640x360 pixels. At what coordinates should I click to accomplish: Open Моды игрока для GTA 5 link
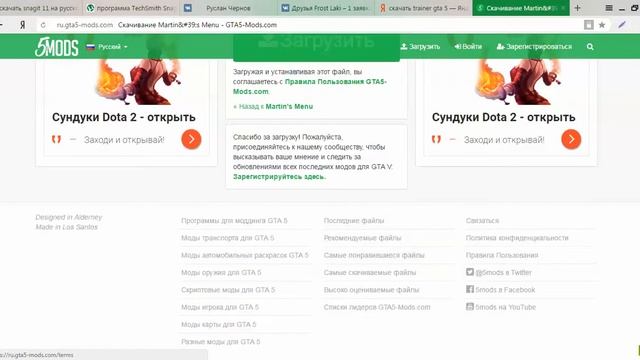[220, 307]
